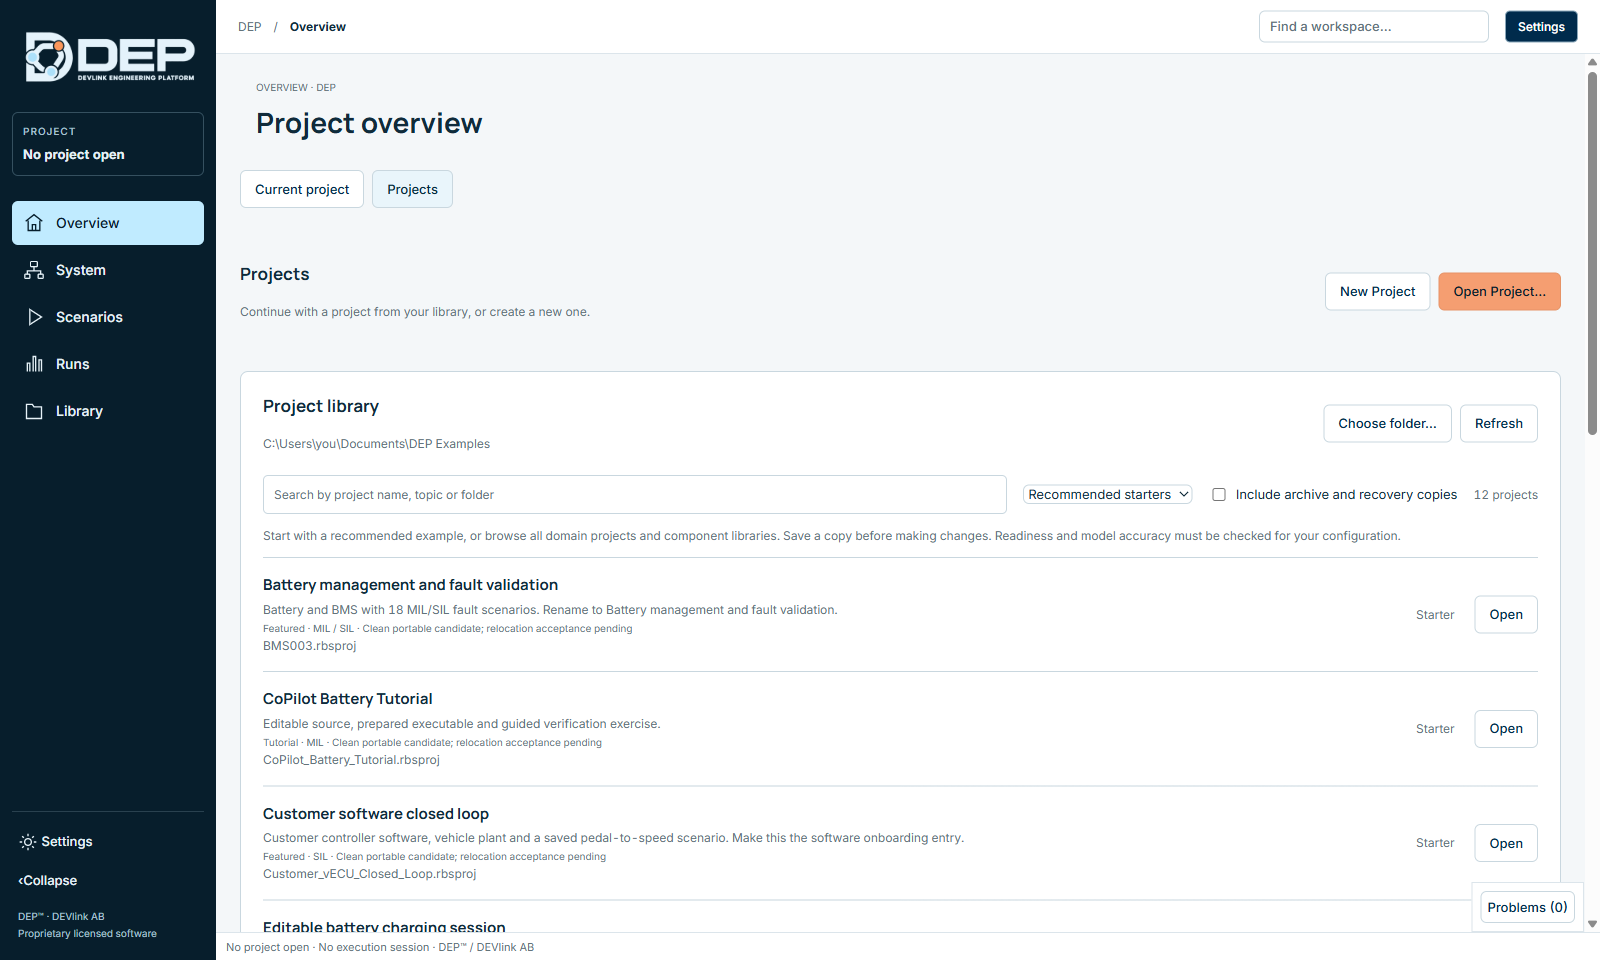The width and height of the screenshot is (1600, 960).
Task: Click the No project open panel
Action: [x=108, y=144]
